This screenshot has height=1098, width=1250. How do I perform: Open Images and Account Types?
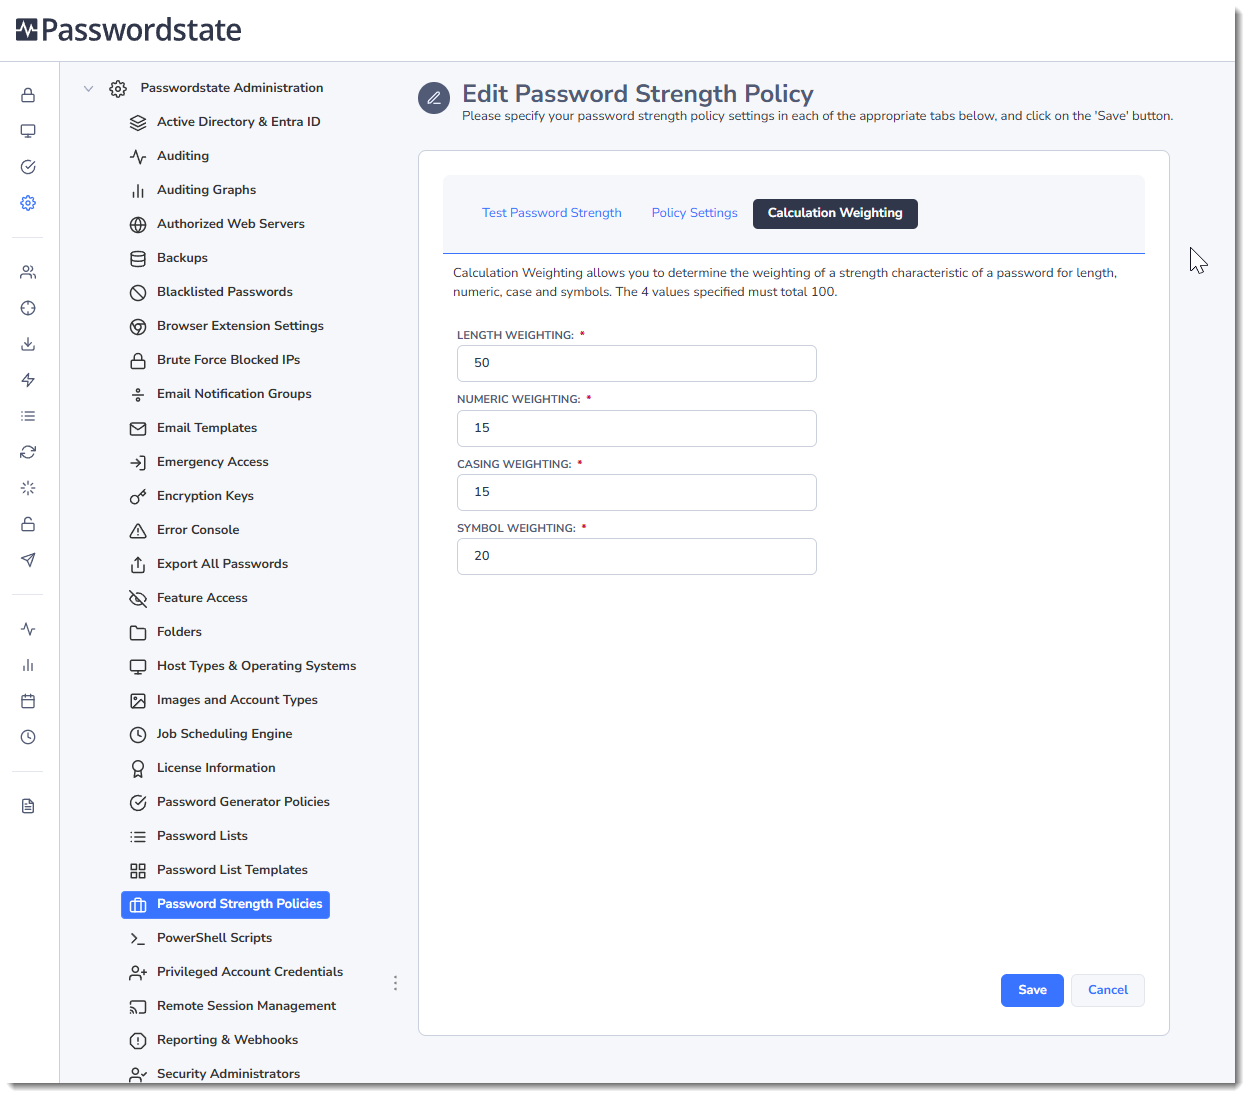237,700
